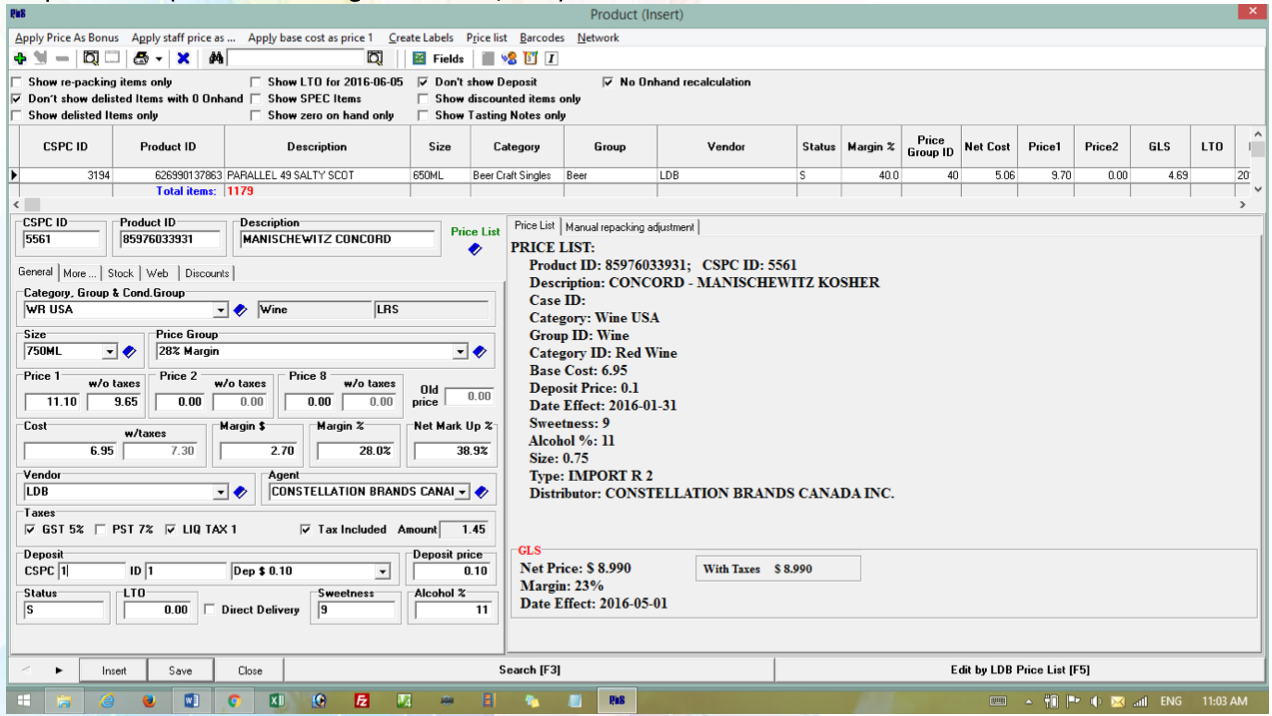Click the italic I toolbar icon
Screen dimensions: 1272x716
coord(551,59)
